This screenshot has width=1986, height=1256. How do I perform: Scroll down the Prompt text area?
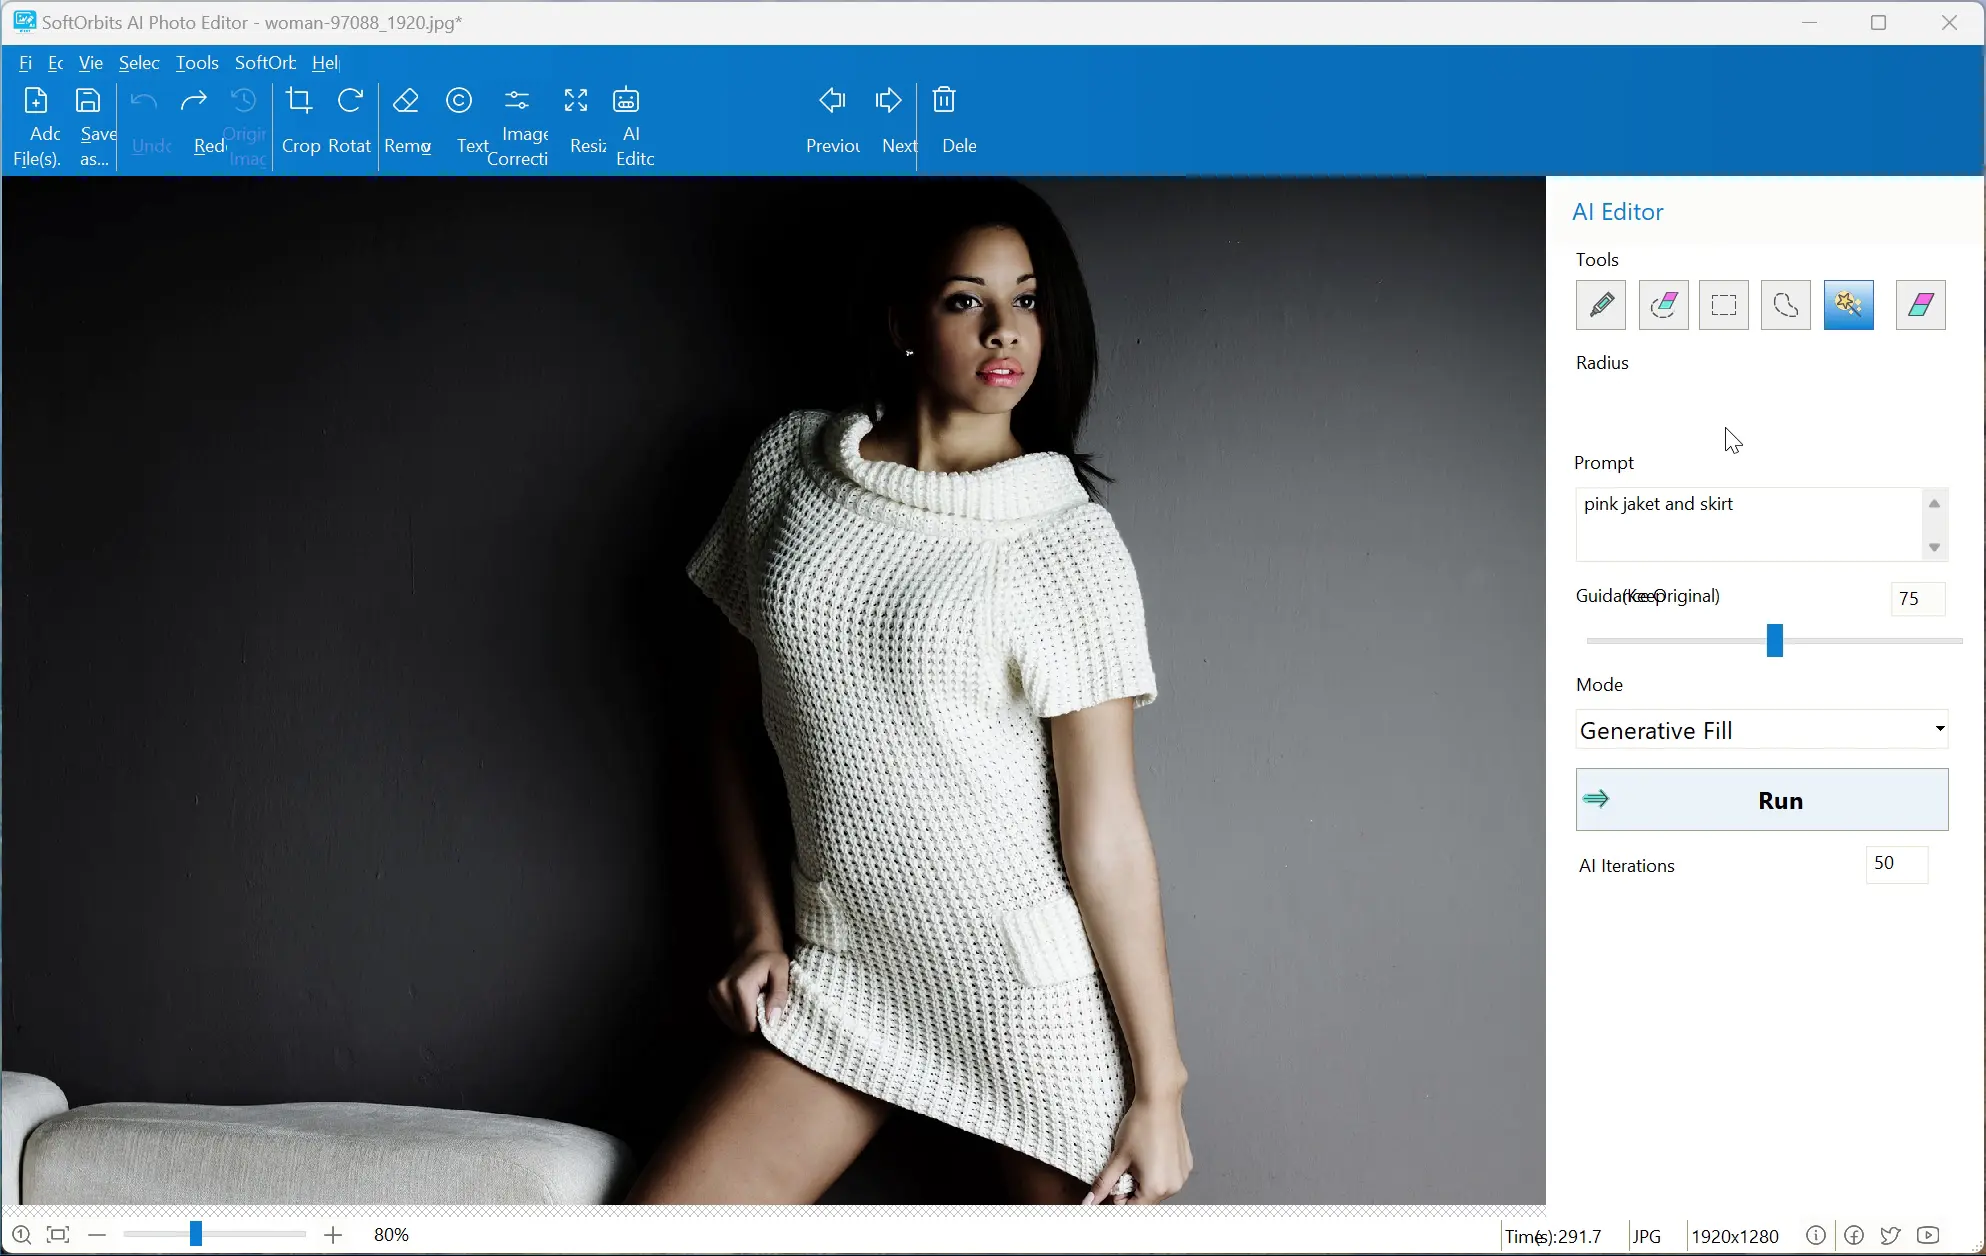(x=1934, y=547)
